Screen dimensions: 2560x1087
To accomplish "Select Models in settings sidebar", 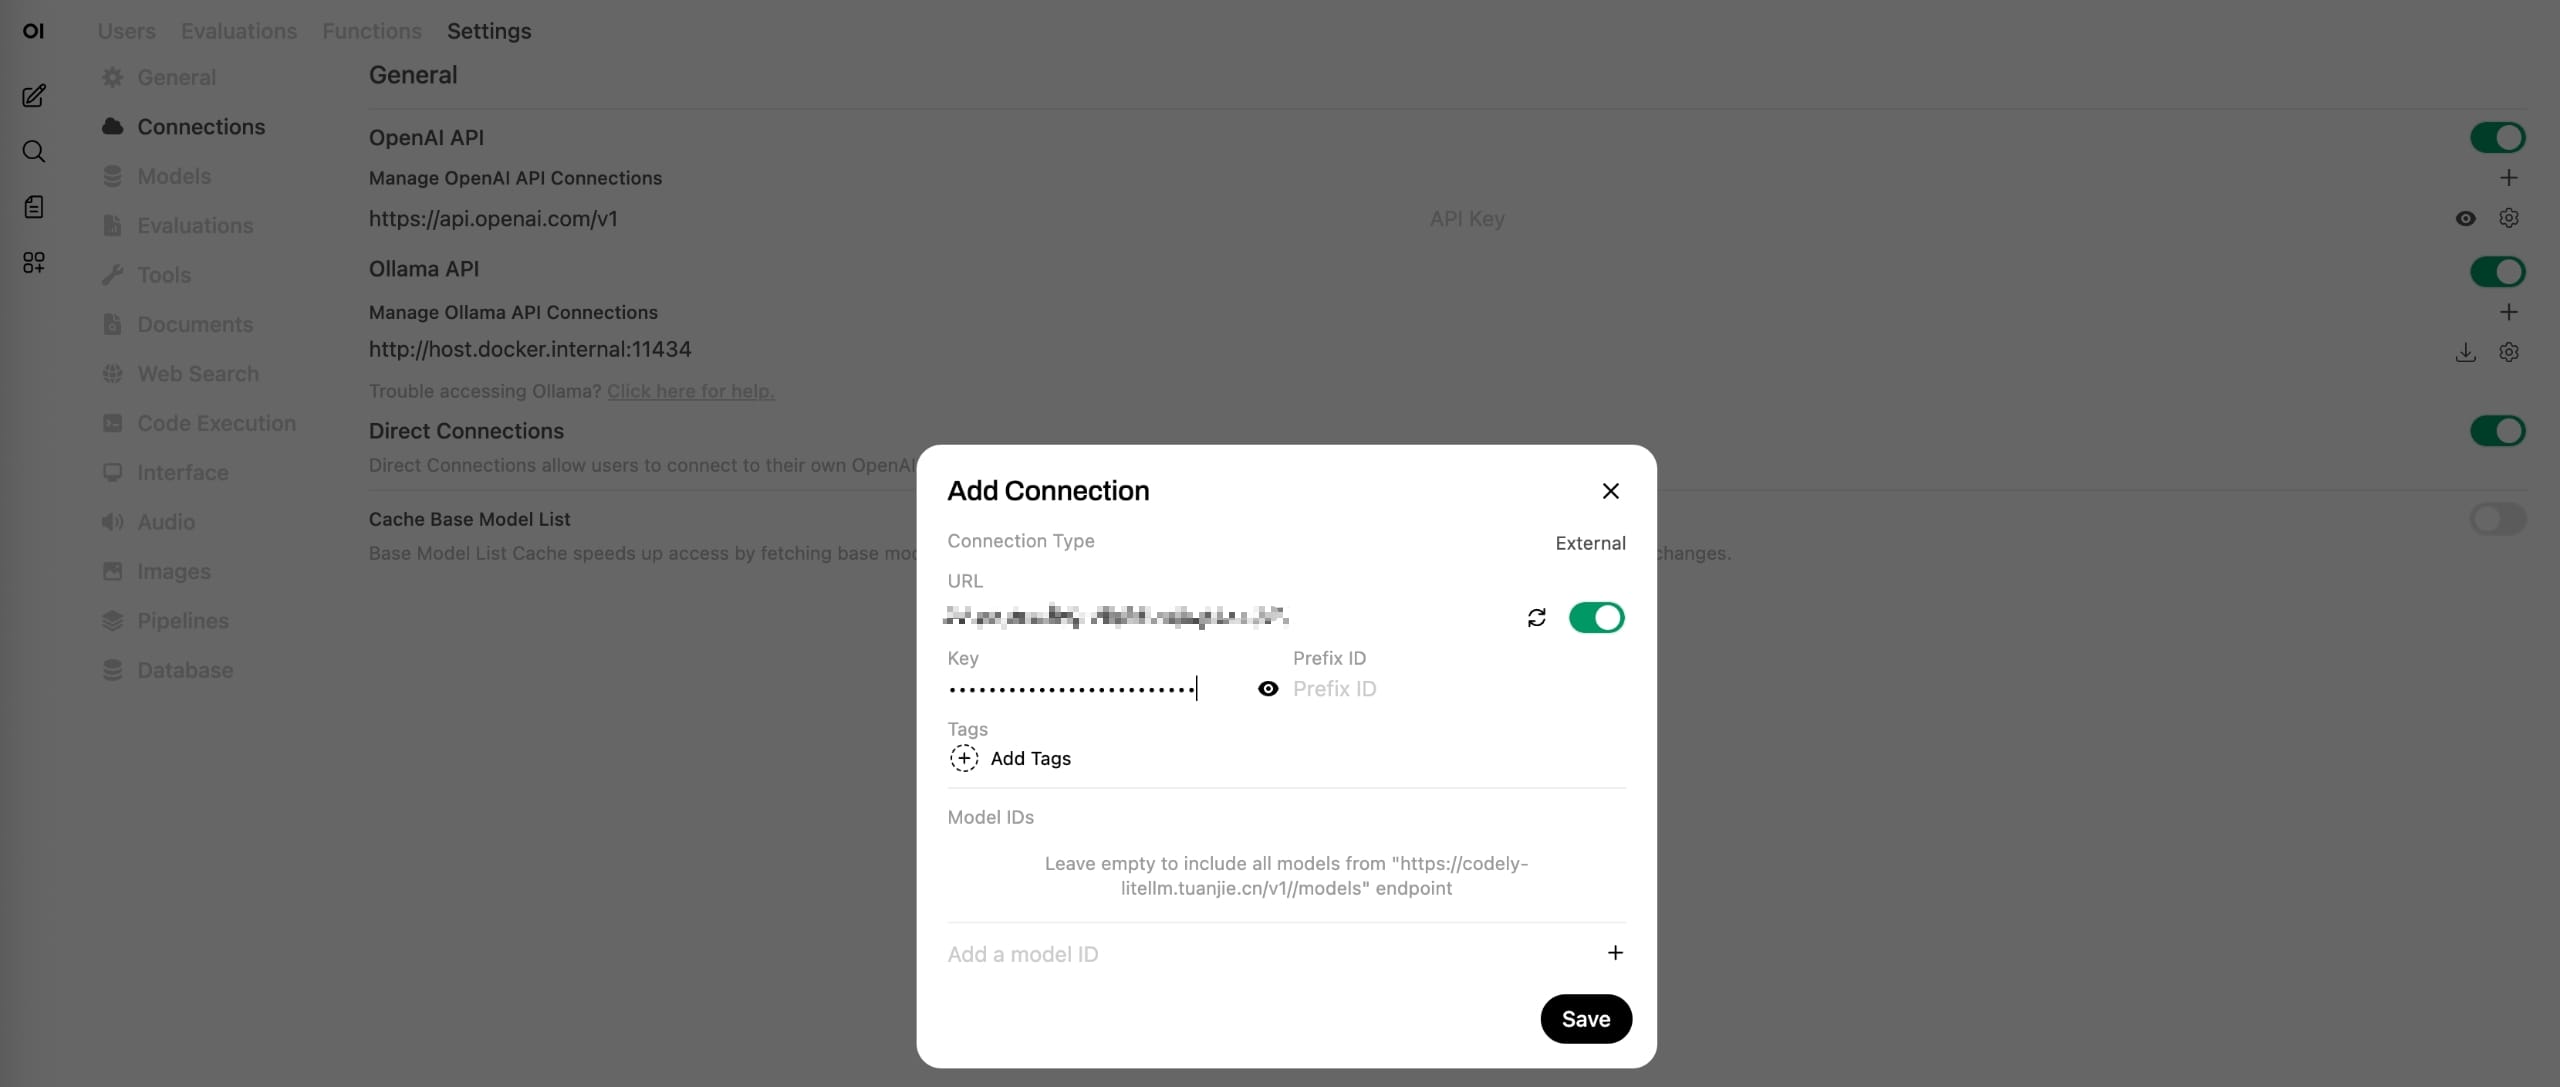I will [x=174, y=176].
